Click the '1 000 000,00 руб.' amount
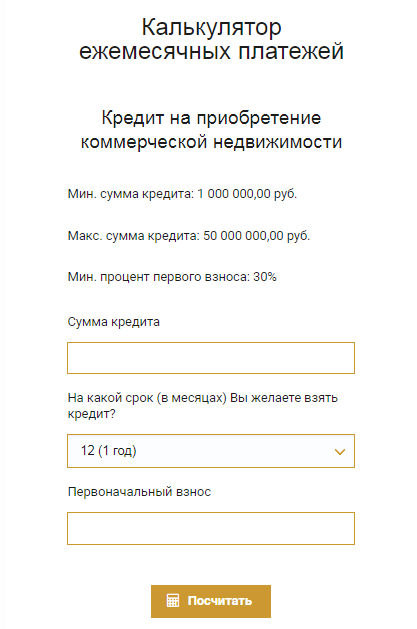 point(247,194)
